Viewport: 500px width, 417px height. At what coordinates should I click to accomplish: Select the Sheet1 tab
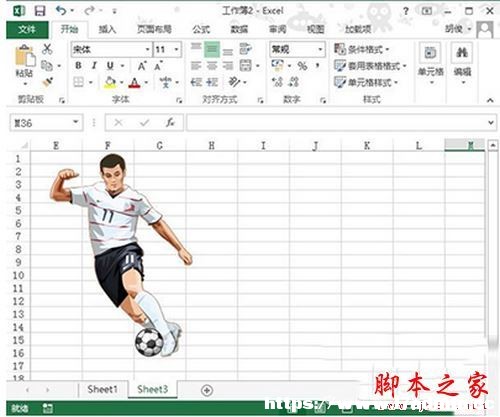pos(102,389)
